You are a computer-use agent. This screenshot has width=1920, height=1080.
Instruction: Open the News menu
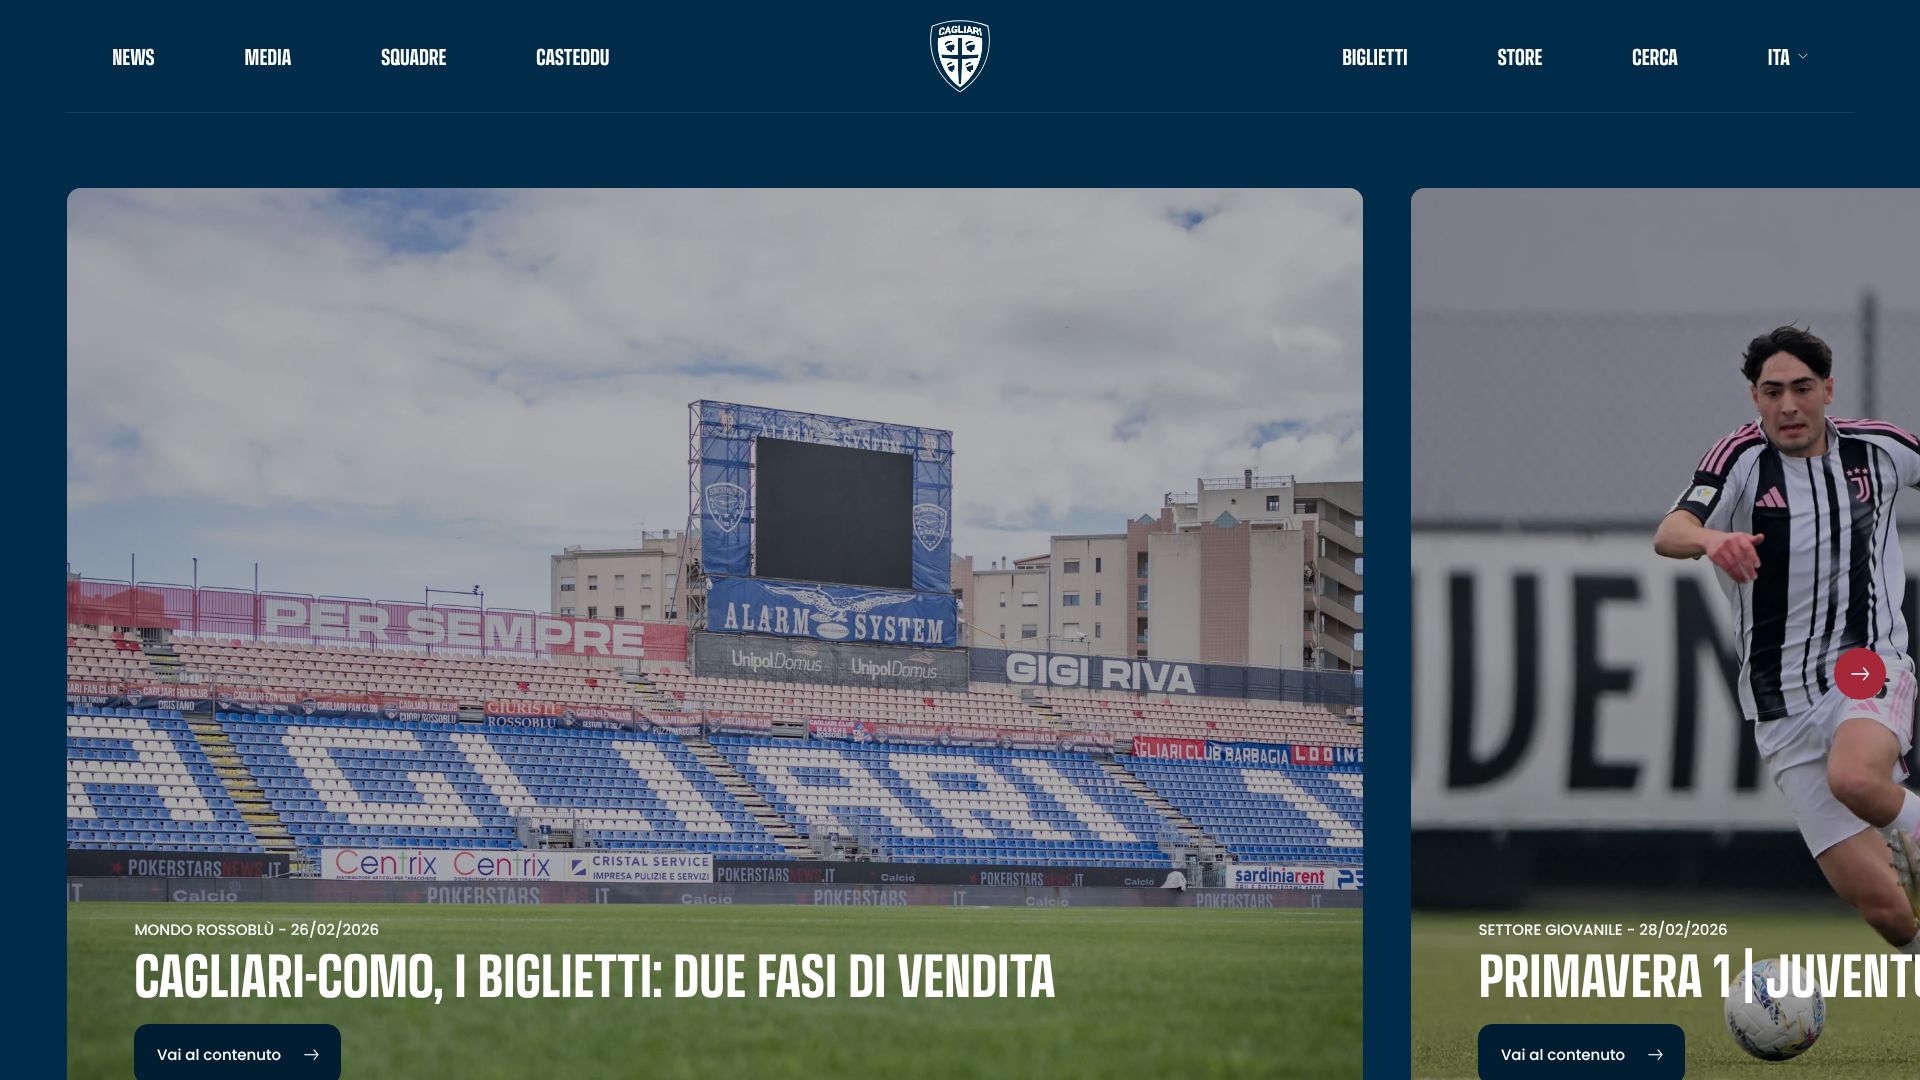133,57
